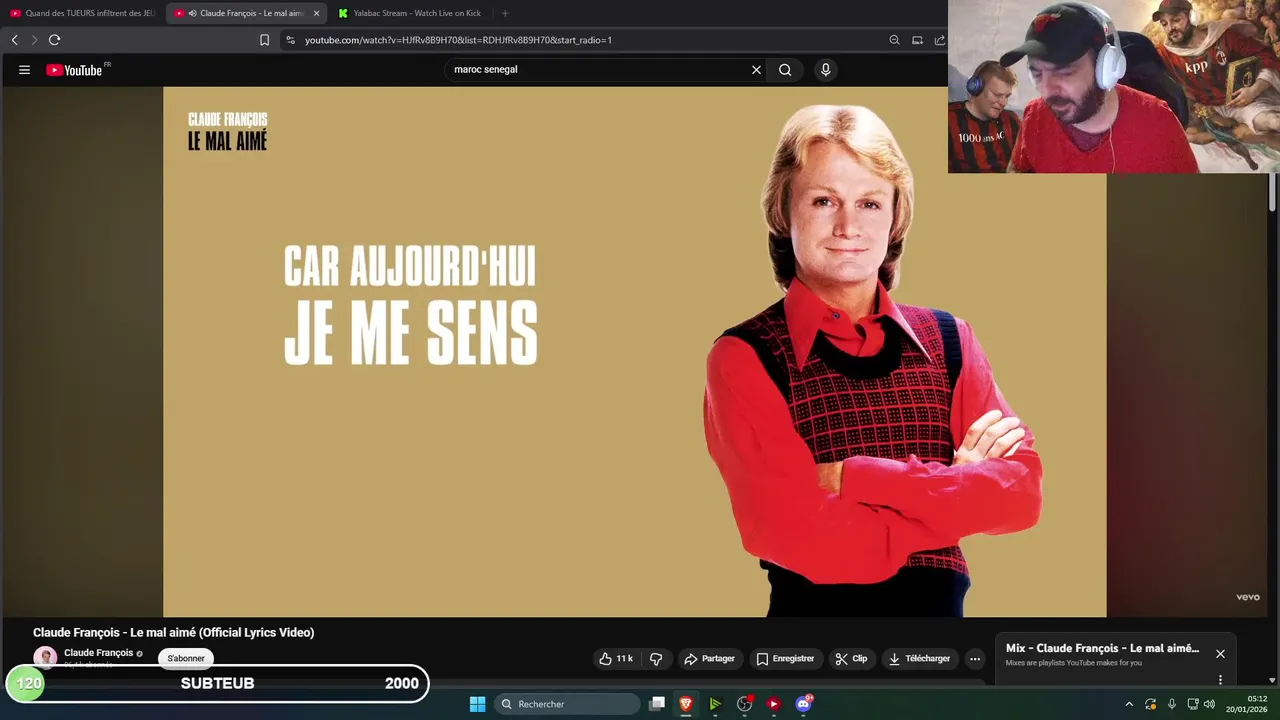The height and width of the screenshot is (720, 1280).
Task: Open the green play-arrow app on taskbar
Action: (715, 704)
